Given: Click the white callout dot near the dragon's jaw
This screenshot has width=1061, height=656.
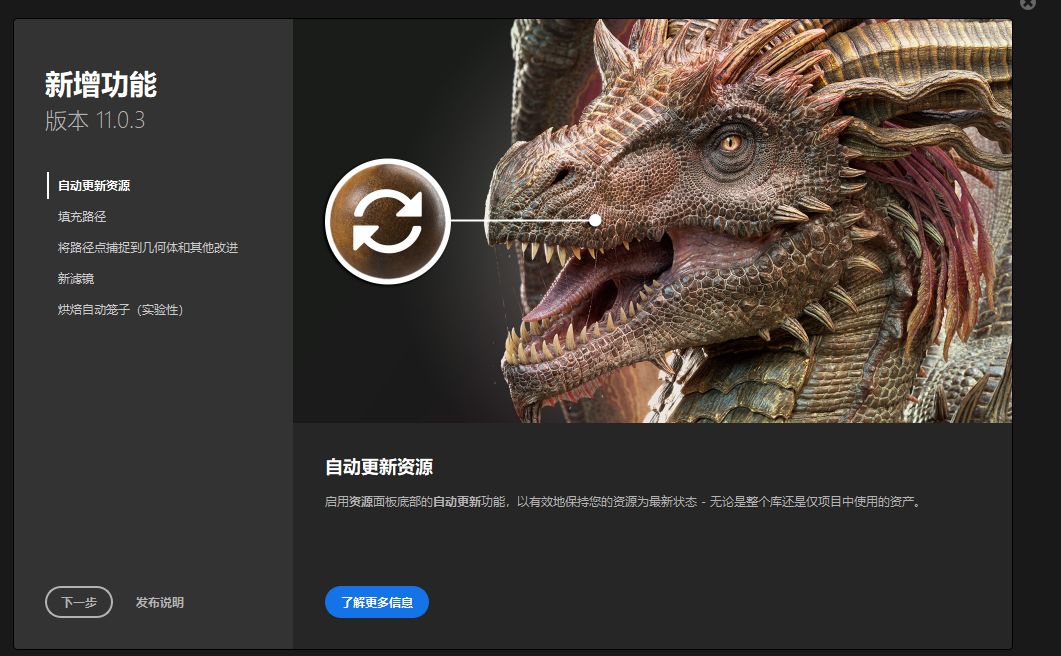Looking at the screenshot, I should click(596, 219).
